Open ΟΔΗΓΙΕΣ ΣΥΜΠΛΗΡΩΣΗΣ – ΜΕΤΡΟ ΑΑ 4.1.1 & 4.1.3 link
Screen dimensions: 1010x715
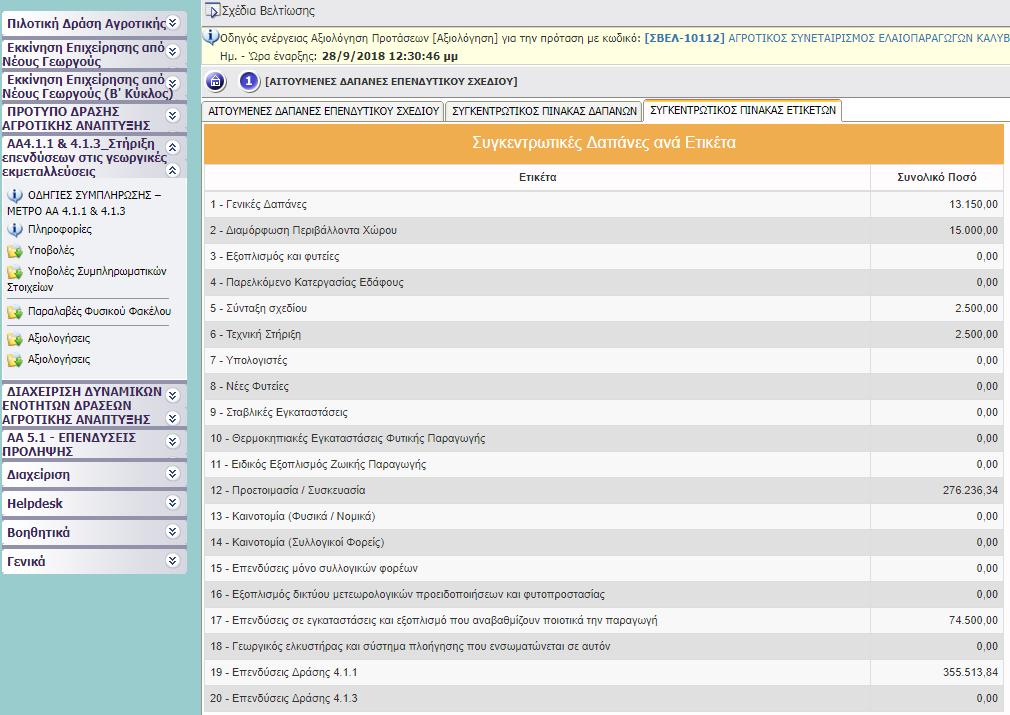coord(84,203)
